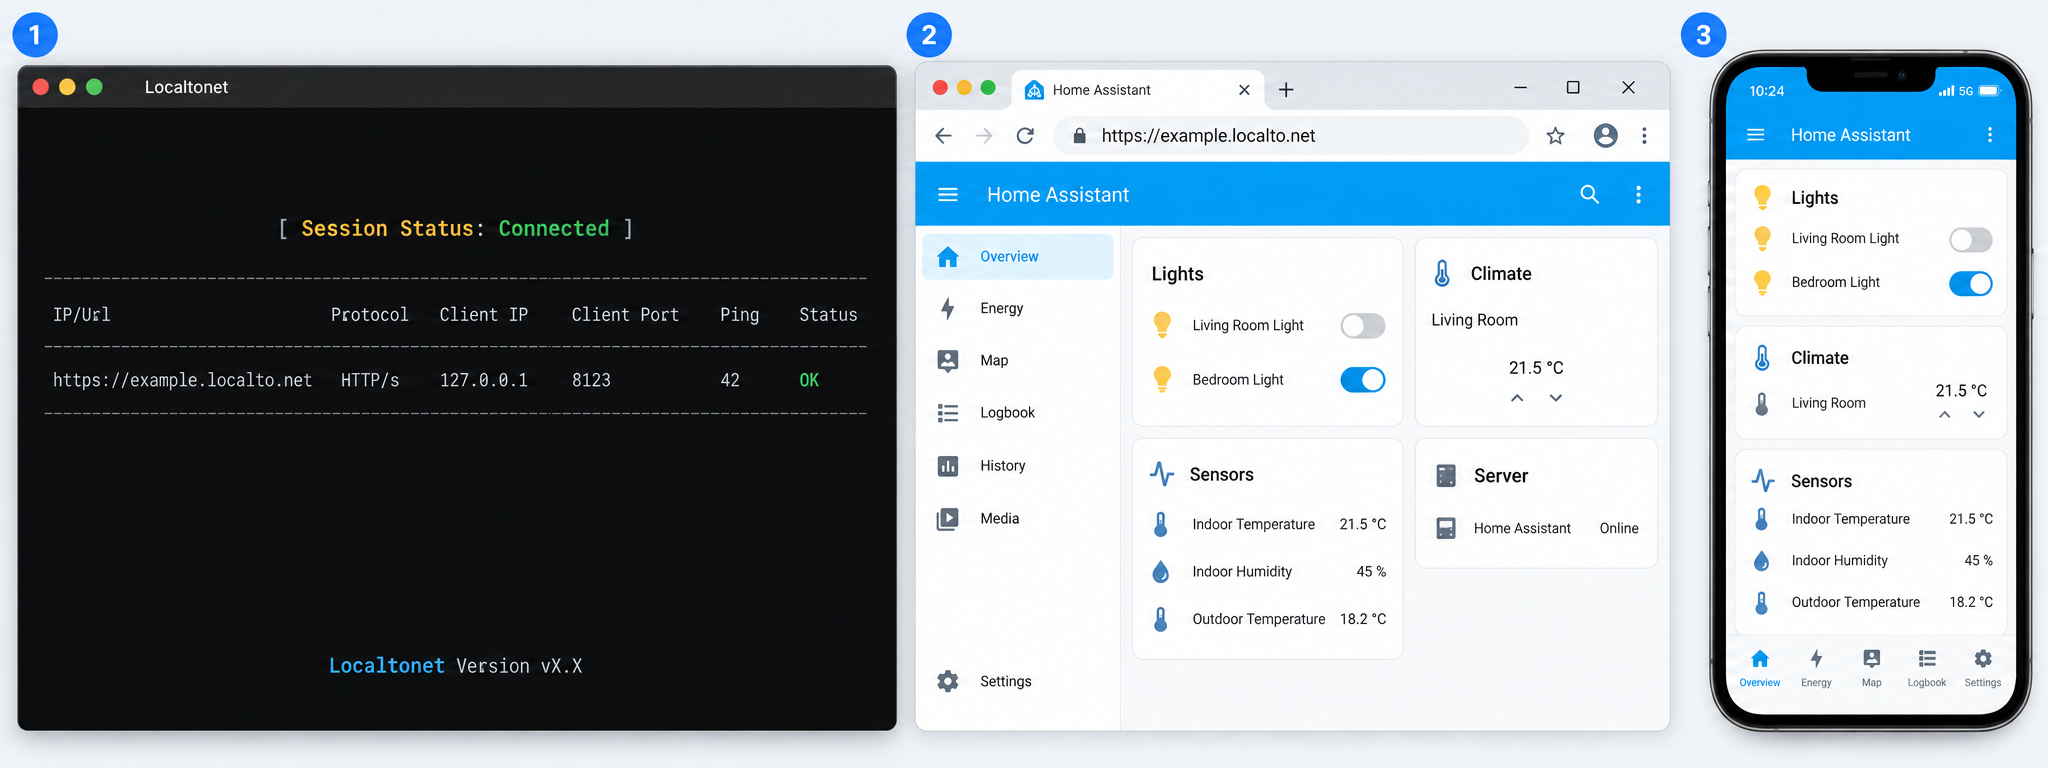Click the lock icon in address bar

click(x=1079, y=136)
